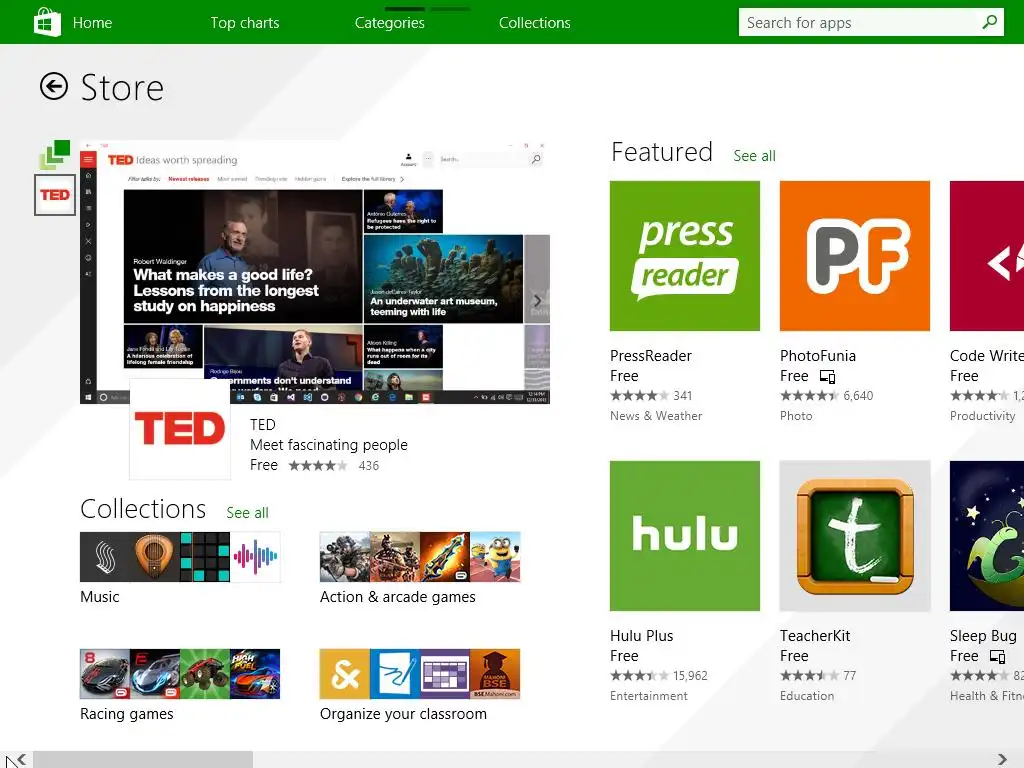The image size is (1024, 768).
Task: Click the scrollbar right arrow
Action: [1002, 760]
